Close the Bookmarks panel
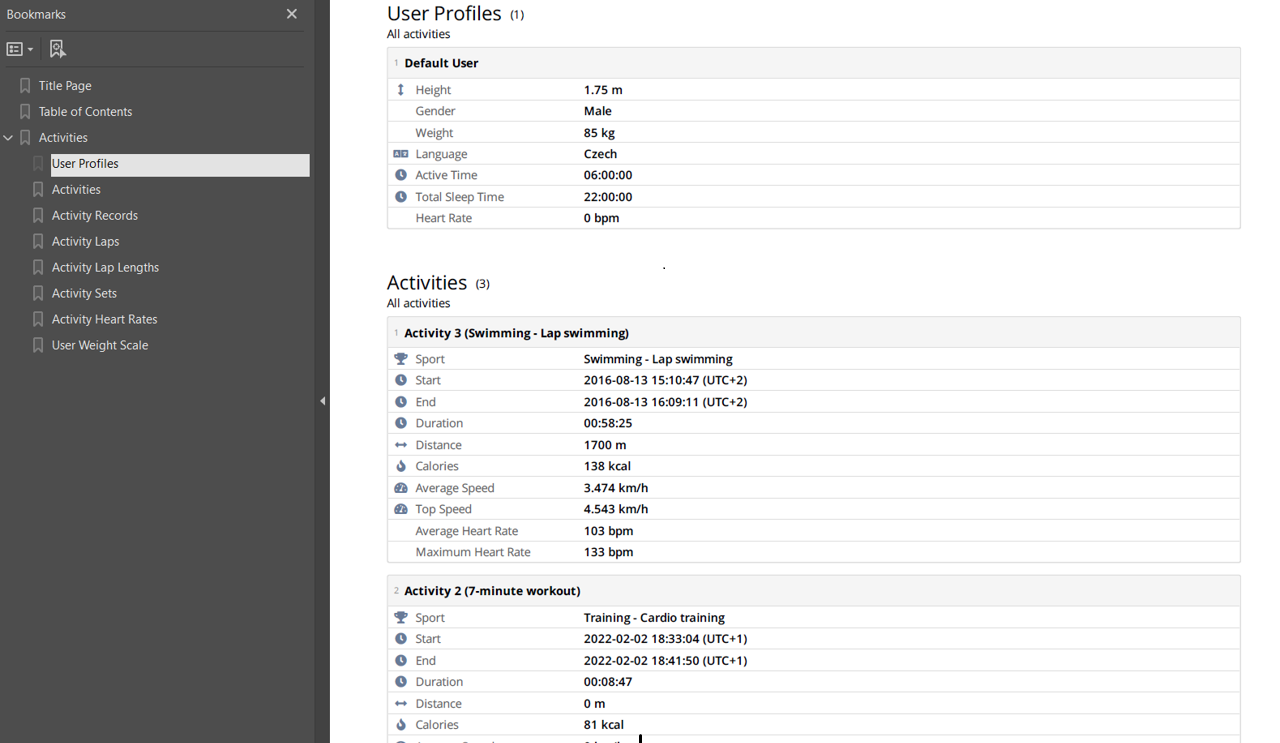Viewport: 1280px width, 743px height. coord(291,14)
